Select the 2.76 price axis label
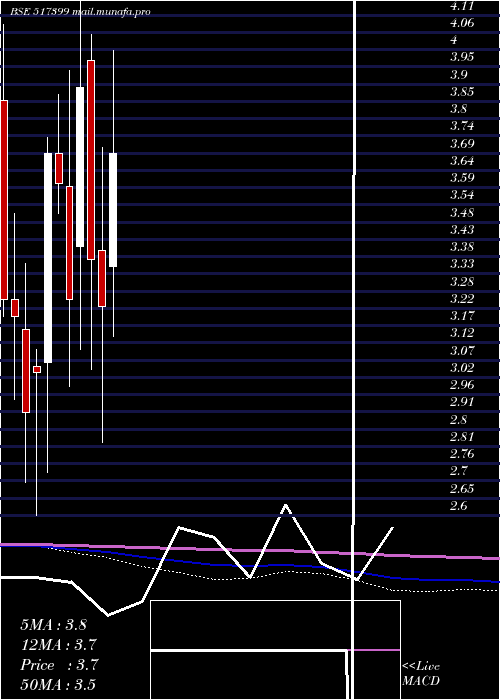 (x=462, y=454)
